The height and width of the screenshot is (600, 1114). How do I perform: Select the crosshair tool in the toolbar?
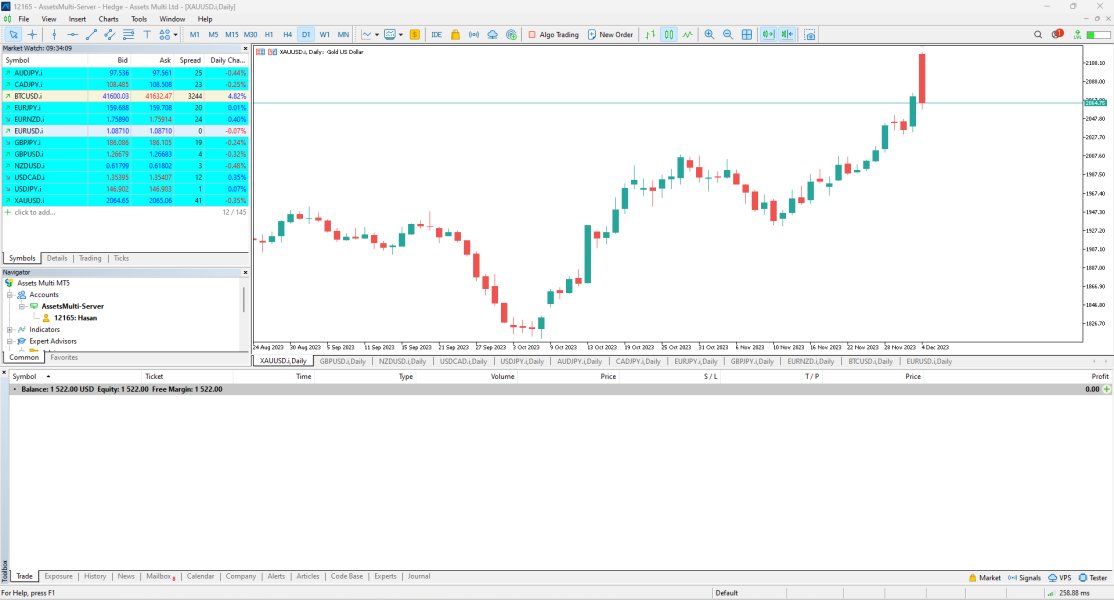[32, 34]
